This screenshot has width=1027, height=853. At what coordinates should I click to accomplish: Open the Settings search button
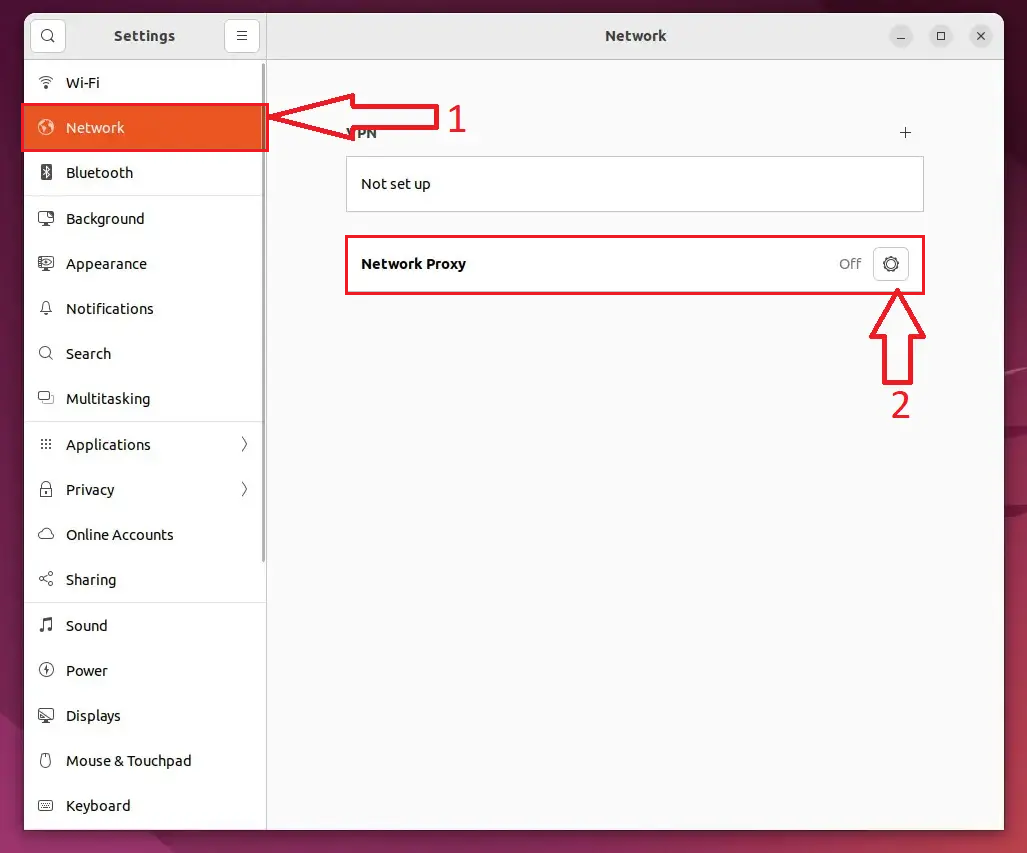[x=48, y=35]
